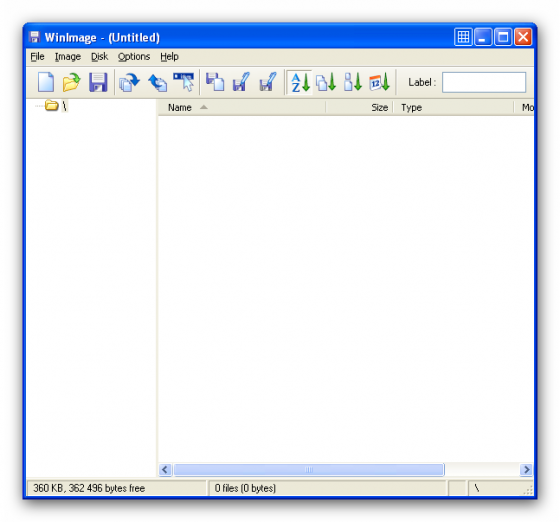Click the WinImage title bar app icon

(34, 37)
